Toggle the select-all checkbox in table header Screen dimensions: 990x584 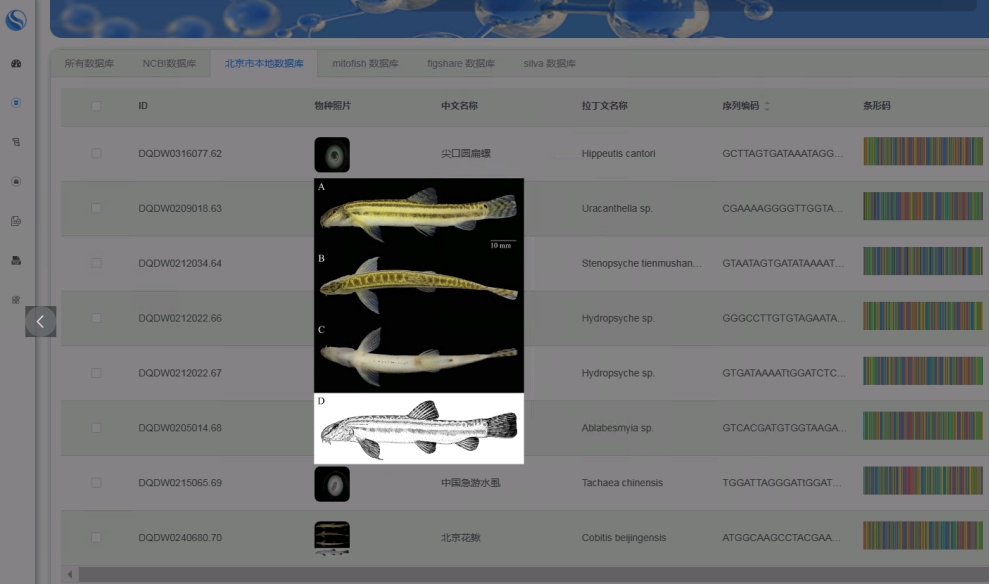tap(96, 106)
